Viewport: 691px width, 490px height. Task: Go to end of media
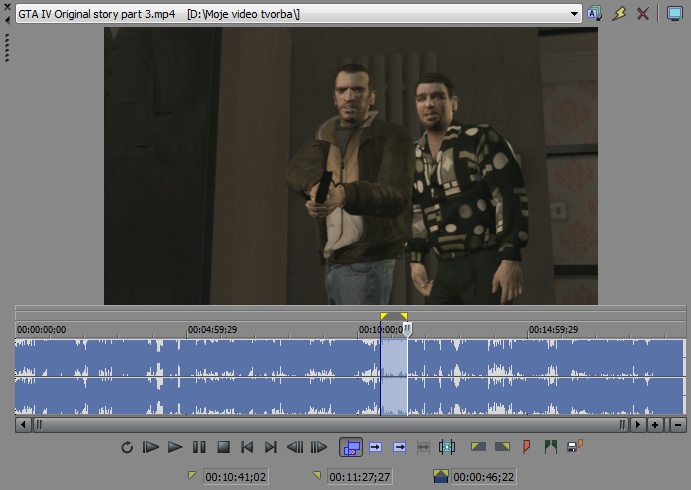tap(271, 447)
